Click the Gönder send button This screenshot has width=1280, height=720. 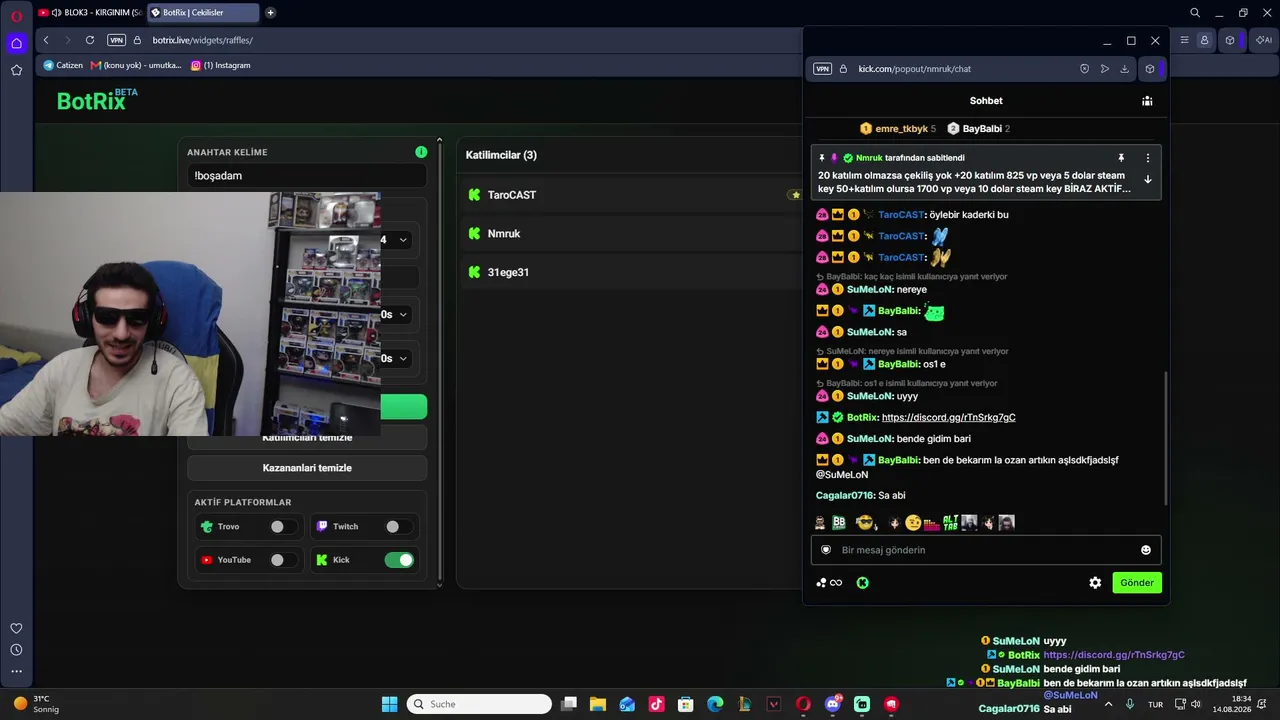click(x=1137, y=583)
